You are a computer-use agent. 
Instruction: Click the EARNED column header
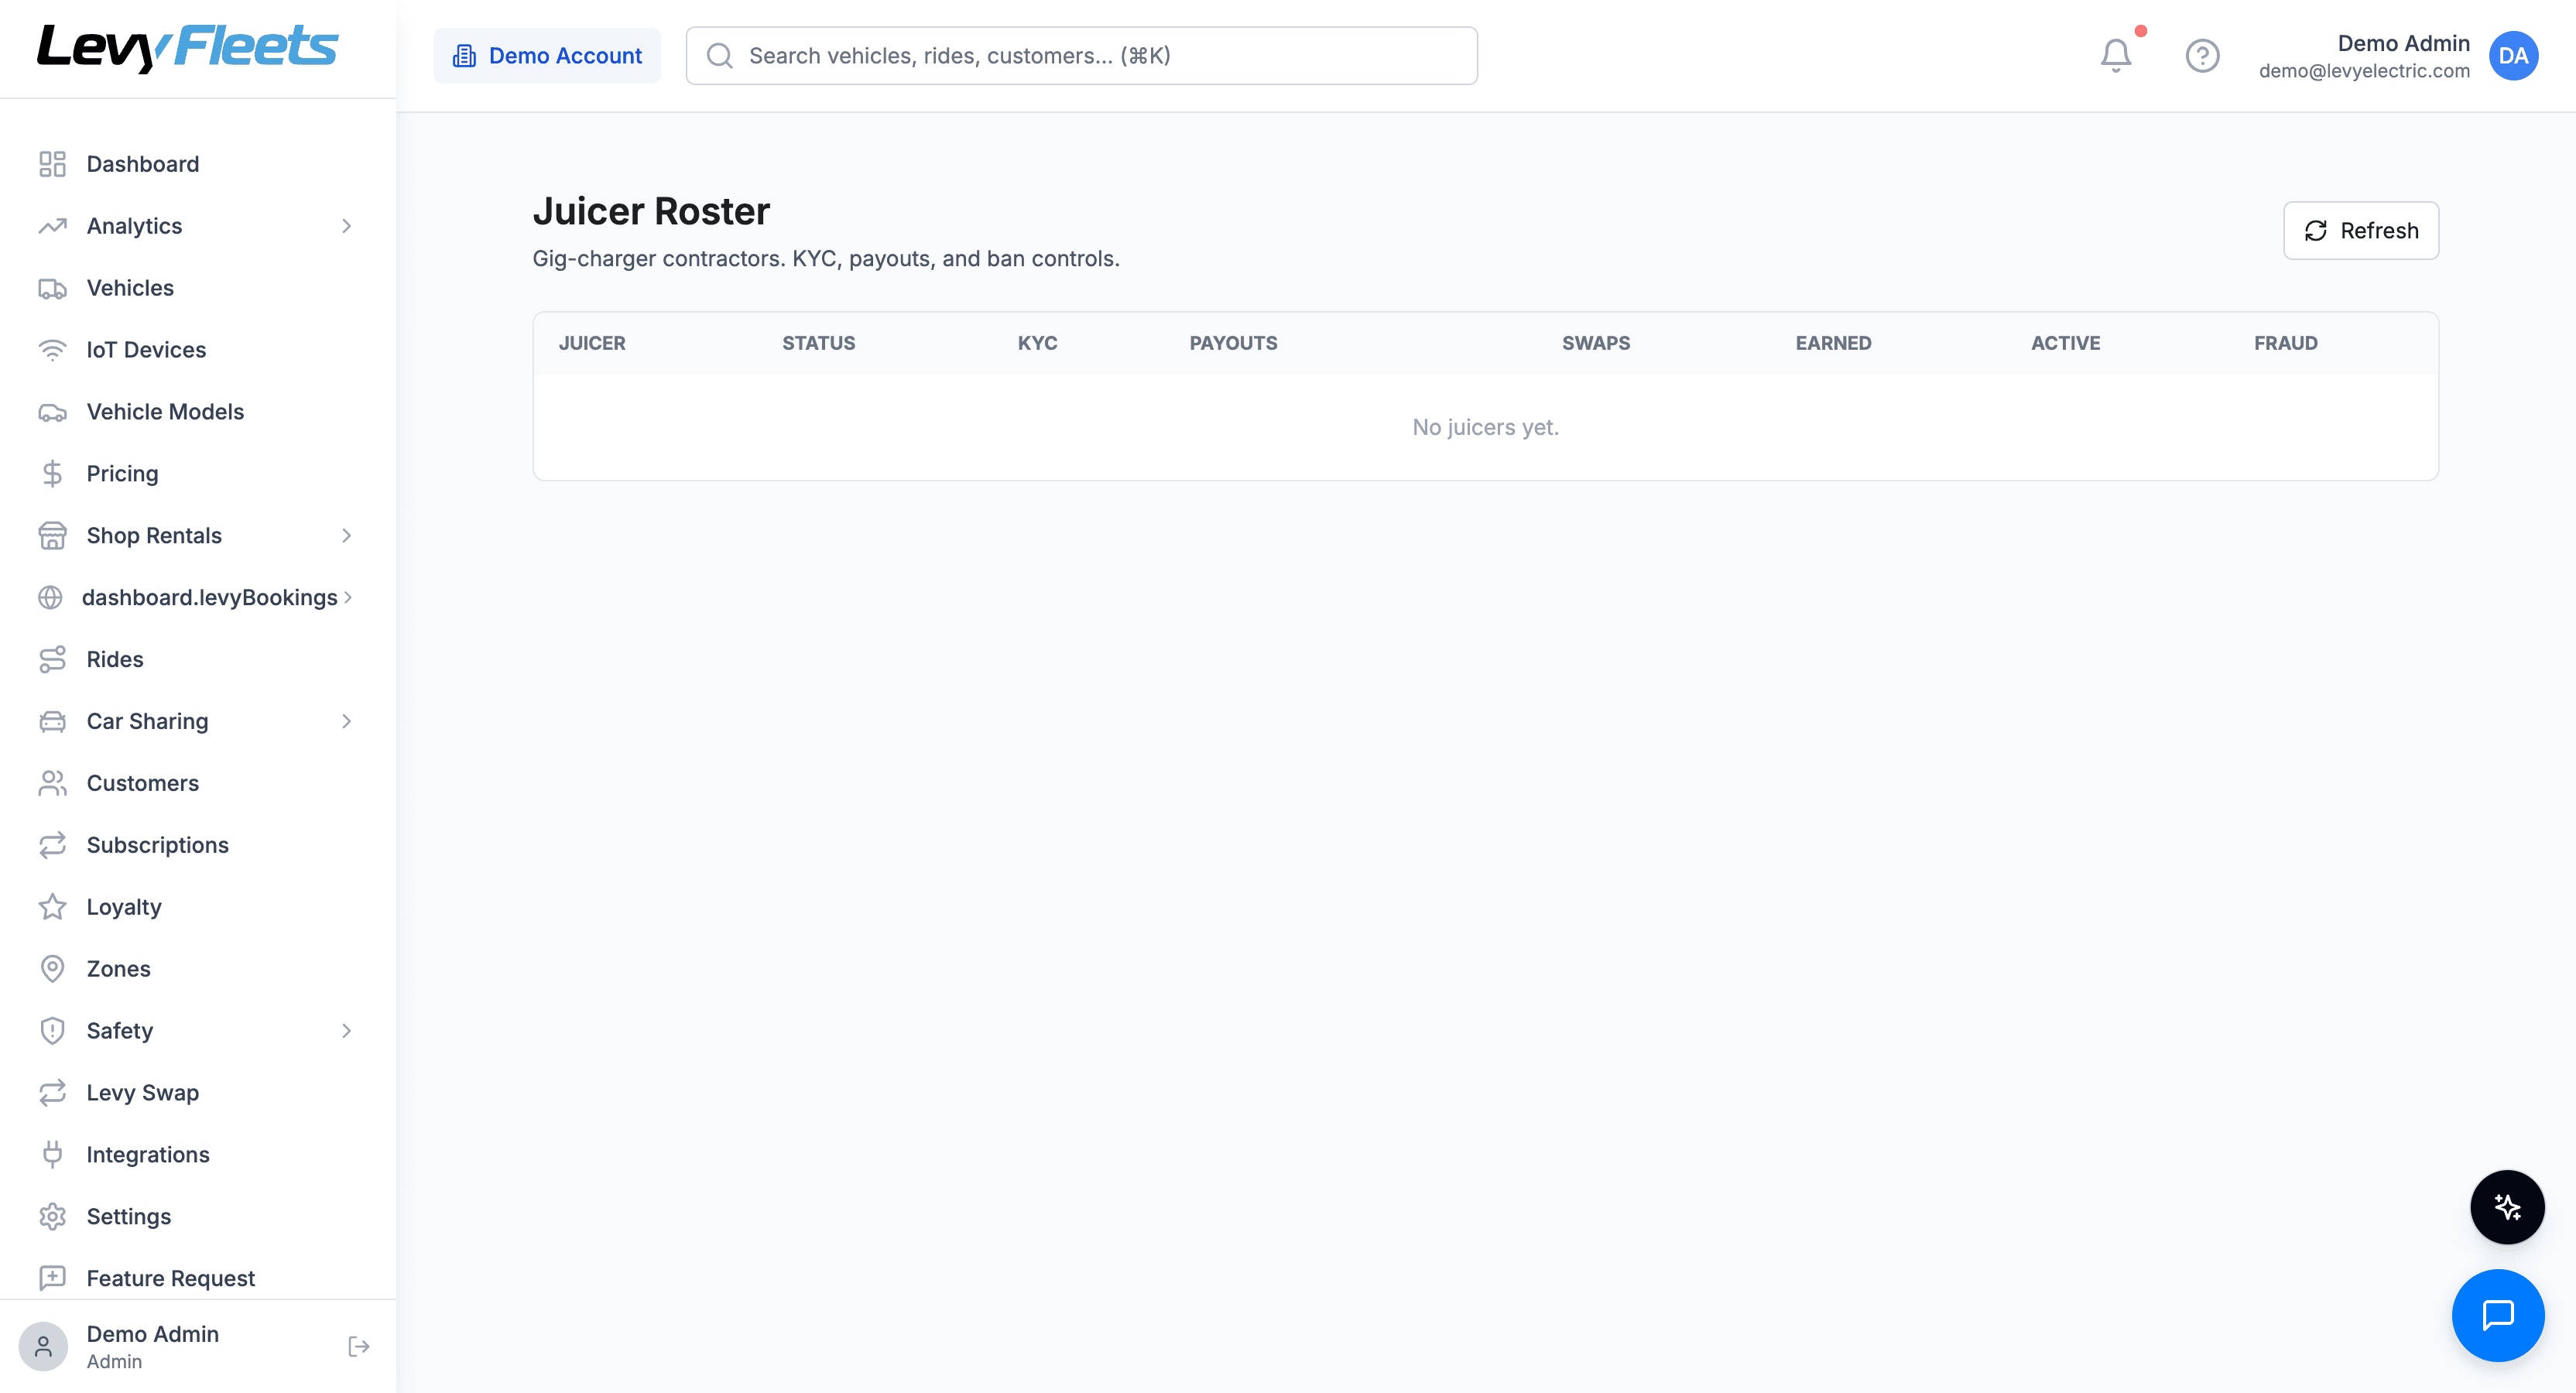click(1833, 343)
